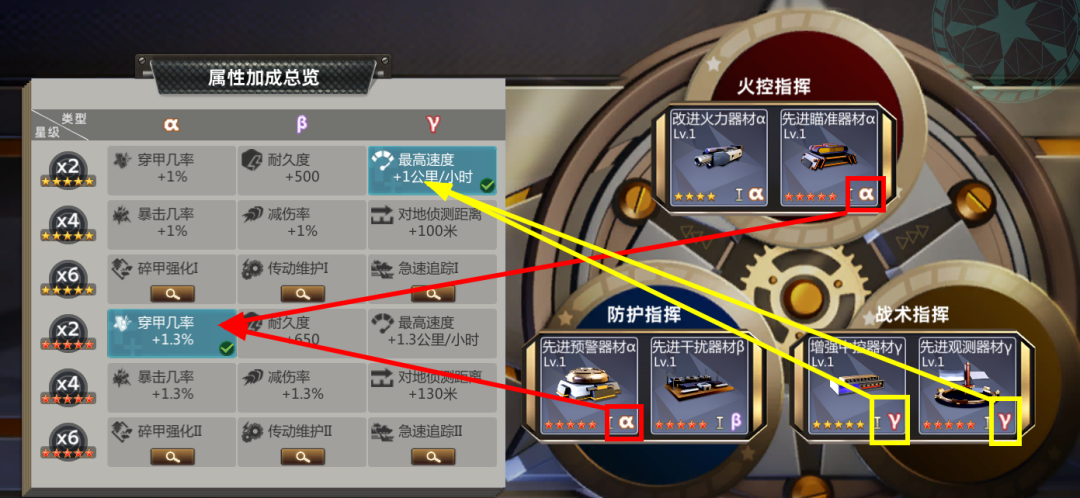Viewport: 1080px width, 498px height.
Task: Click the α type column header
Action: coord(172,124)
